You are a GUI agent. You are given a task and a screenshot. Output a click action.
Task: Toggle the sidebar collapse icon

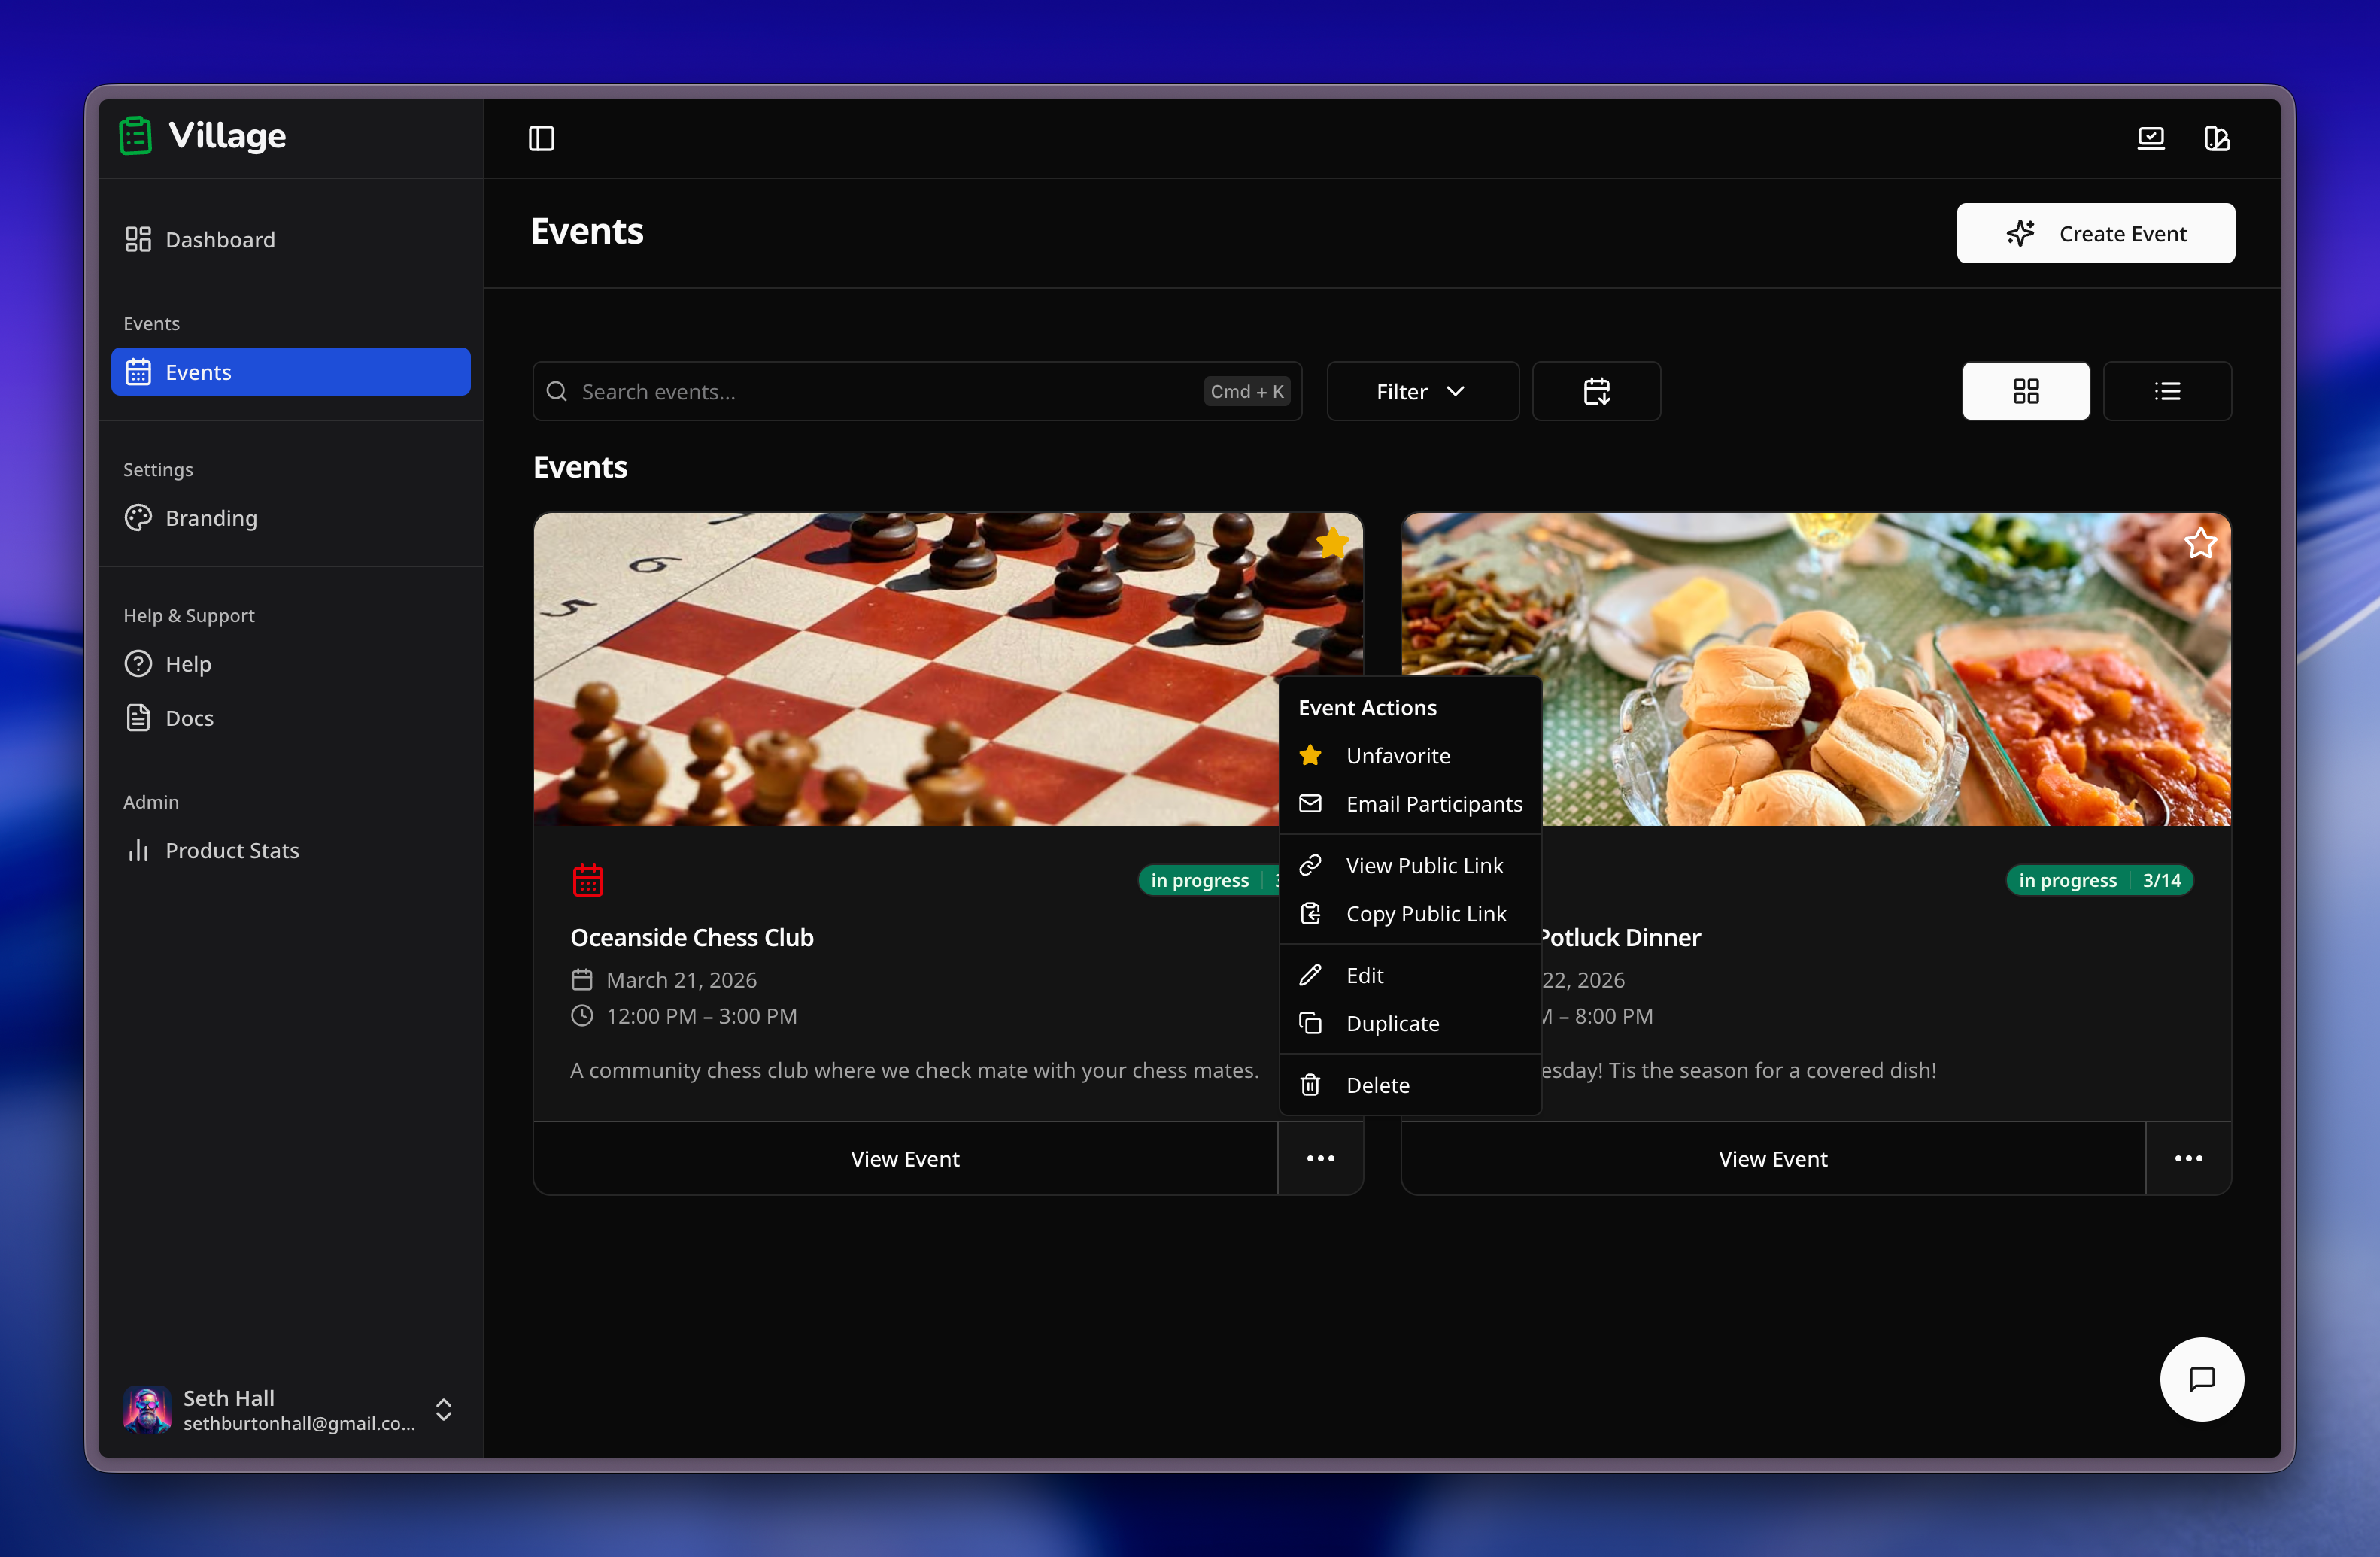point(541,138)
